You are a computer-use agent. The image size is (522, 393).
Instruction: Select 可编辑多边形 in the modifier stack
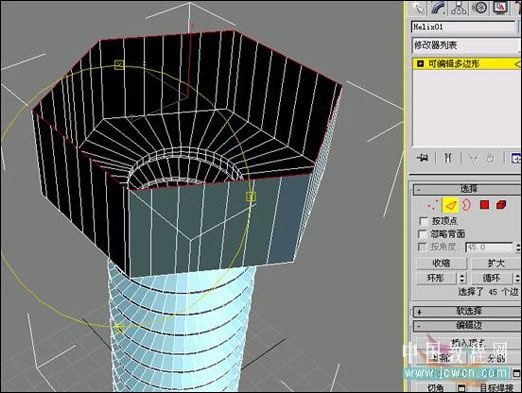(467, 64)
